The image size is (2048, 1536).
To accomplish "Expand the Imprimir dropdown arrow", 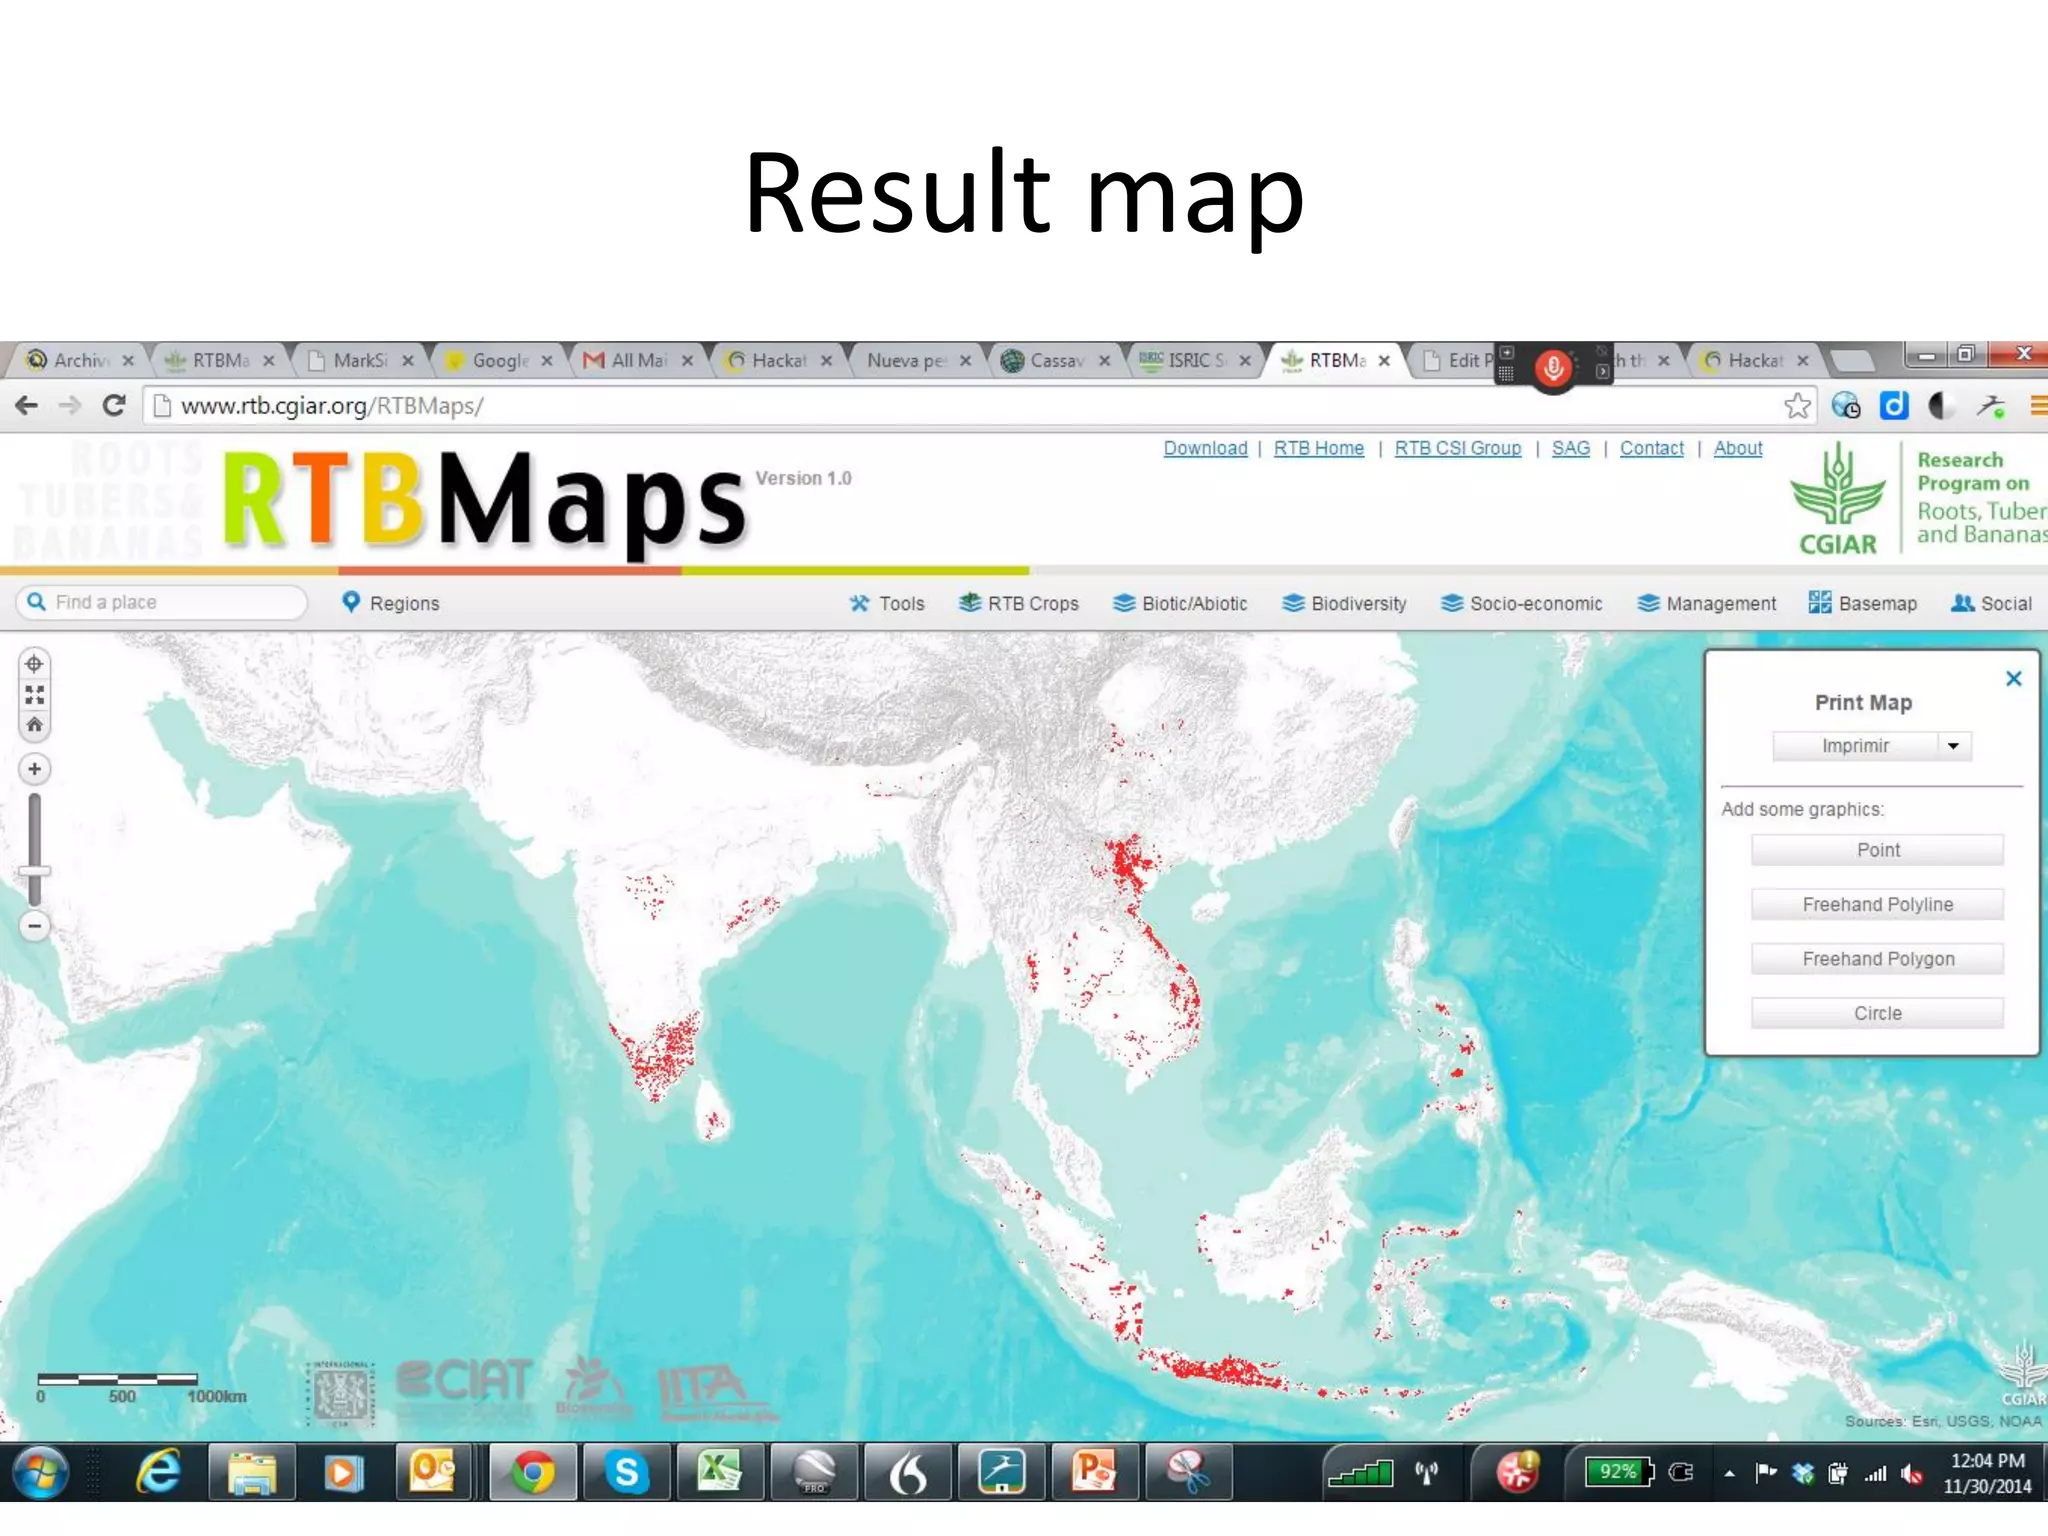I will [x=1954, y=746].
